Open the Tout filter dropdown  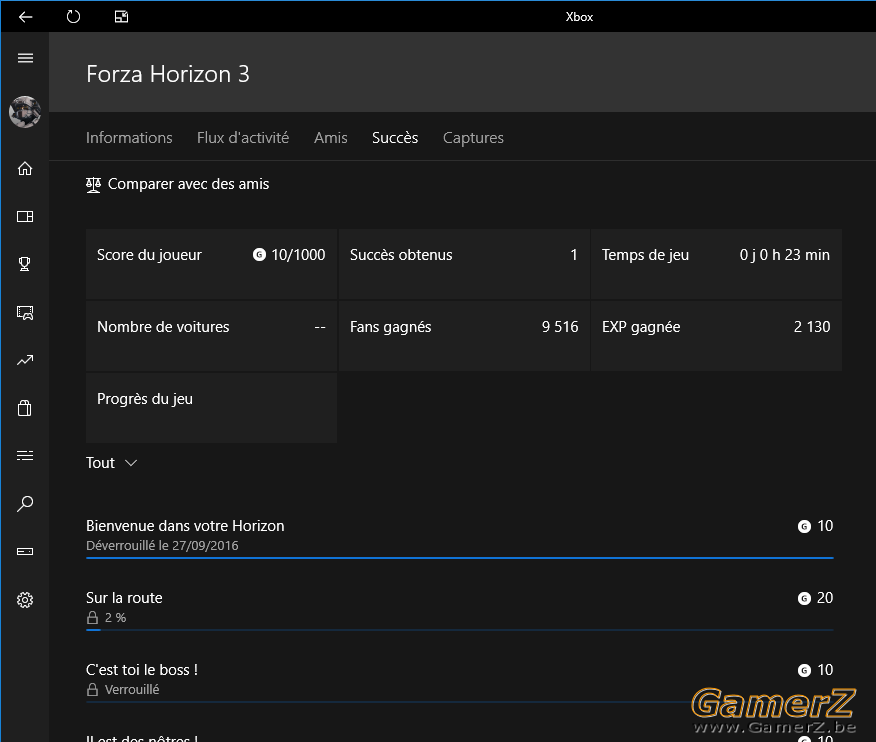[x=111, y=463]
